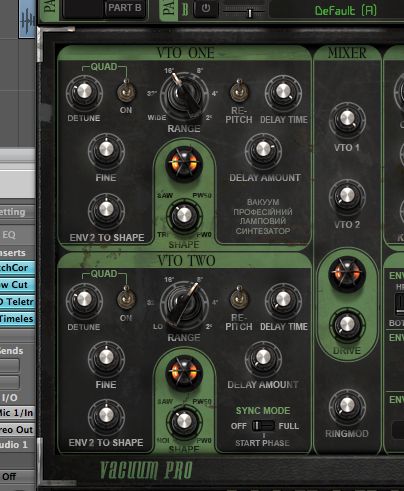The width and height of the screenshot is (404, 491).
Task: Click the Mixer Drive knob
Action: [x=347, y=325]
